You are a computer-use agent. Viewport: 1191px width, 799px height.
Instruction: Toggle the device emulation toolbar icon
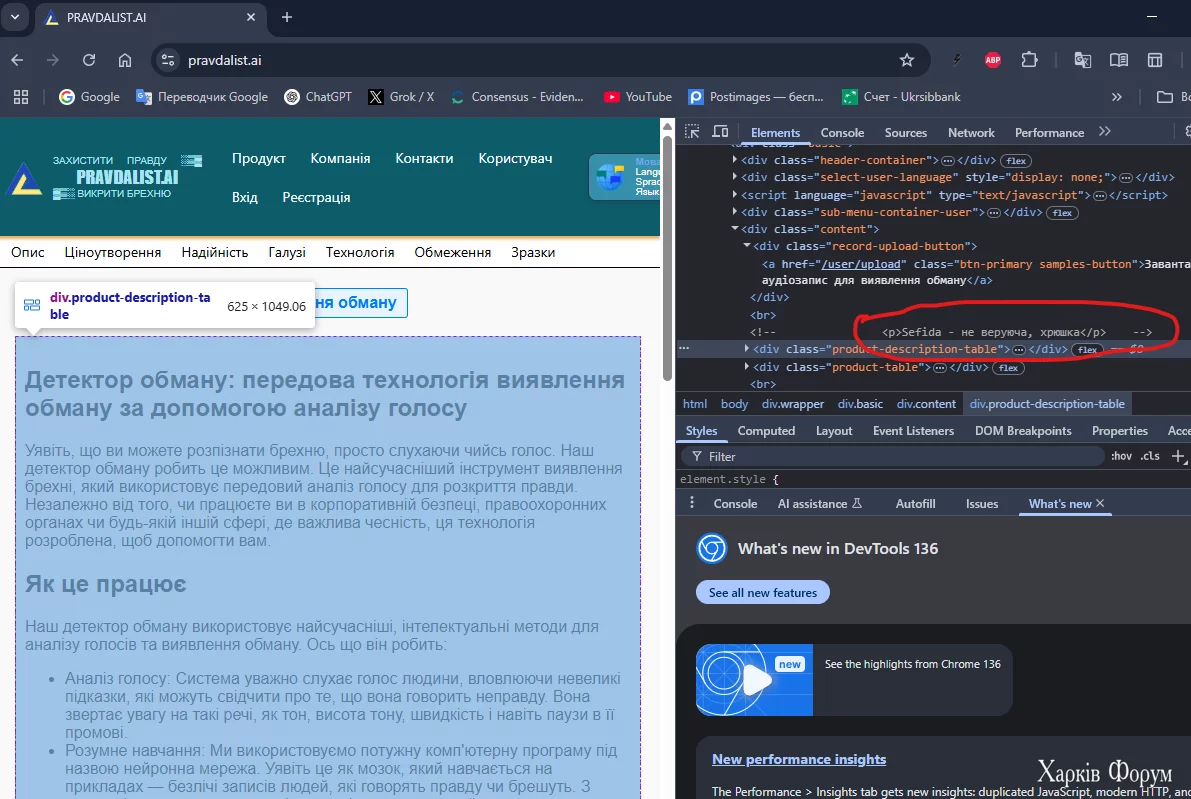pos(719,131)
